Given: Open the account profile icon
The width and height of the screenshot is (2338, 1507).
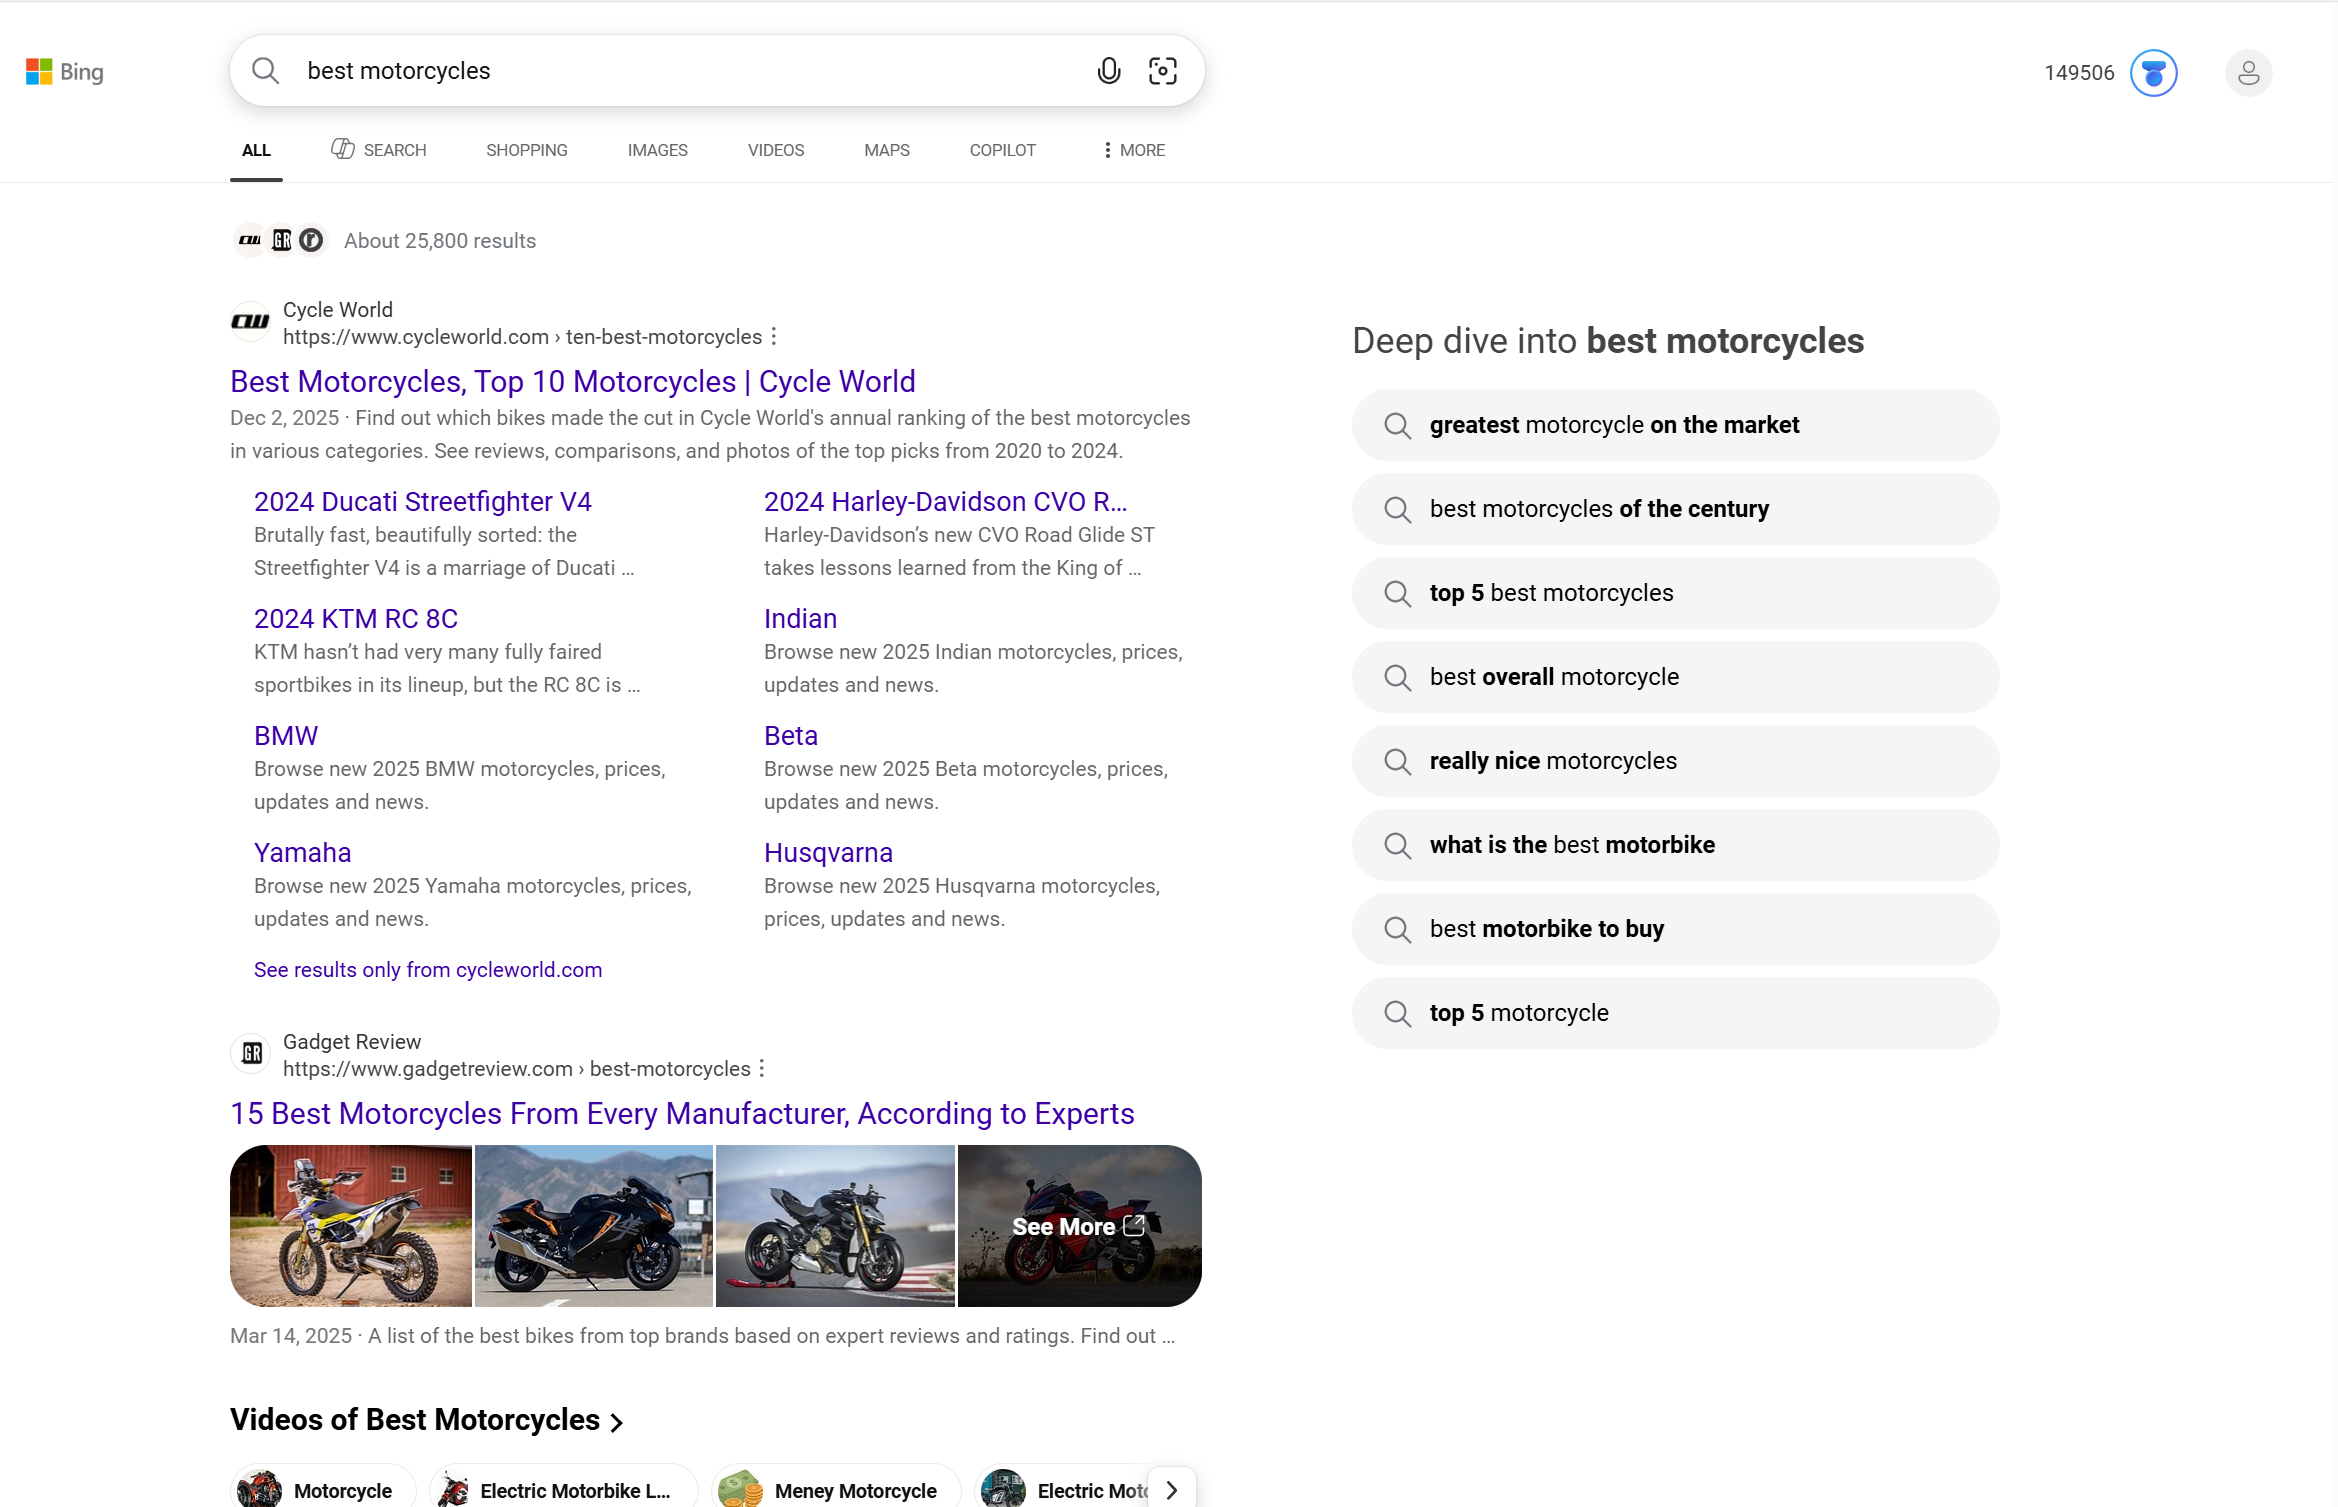Looking at the screenshot, I should (x=2248, y=72).
